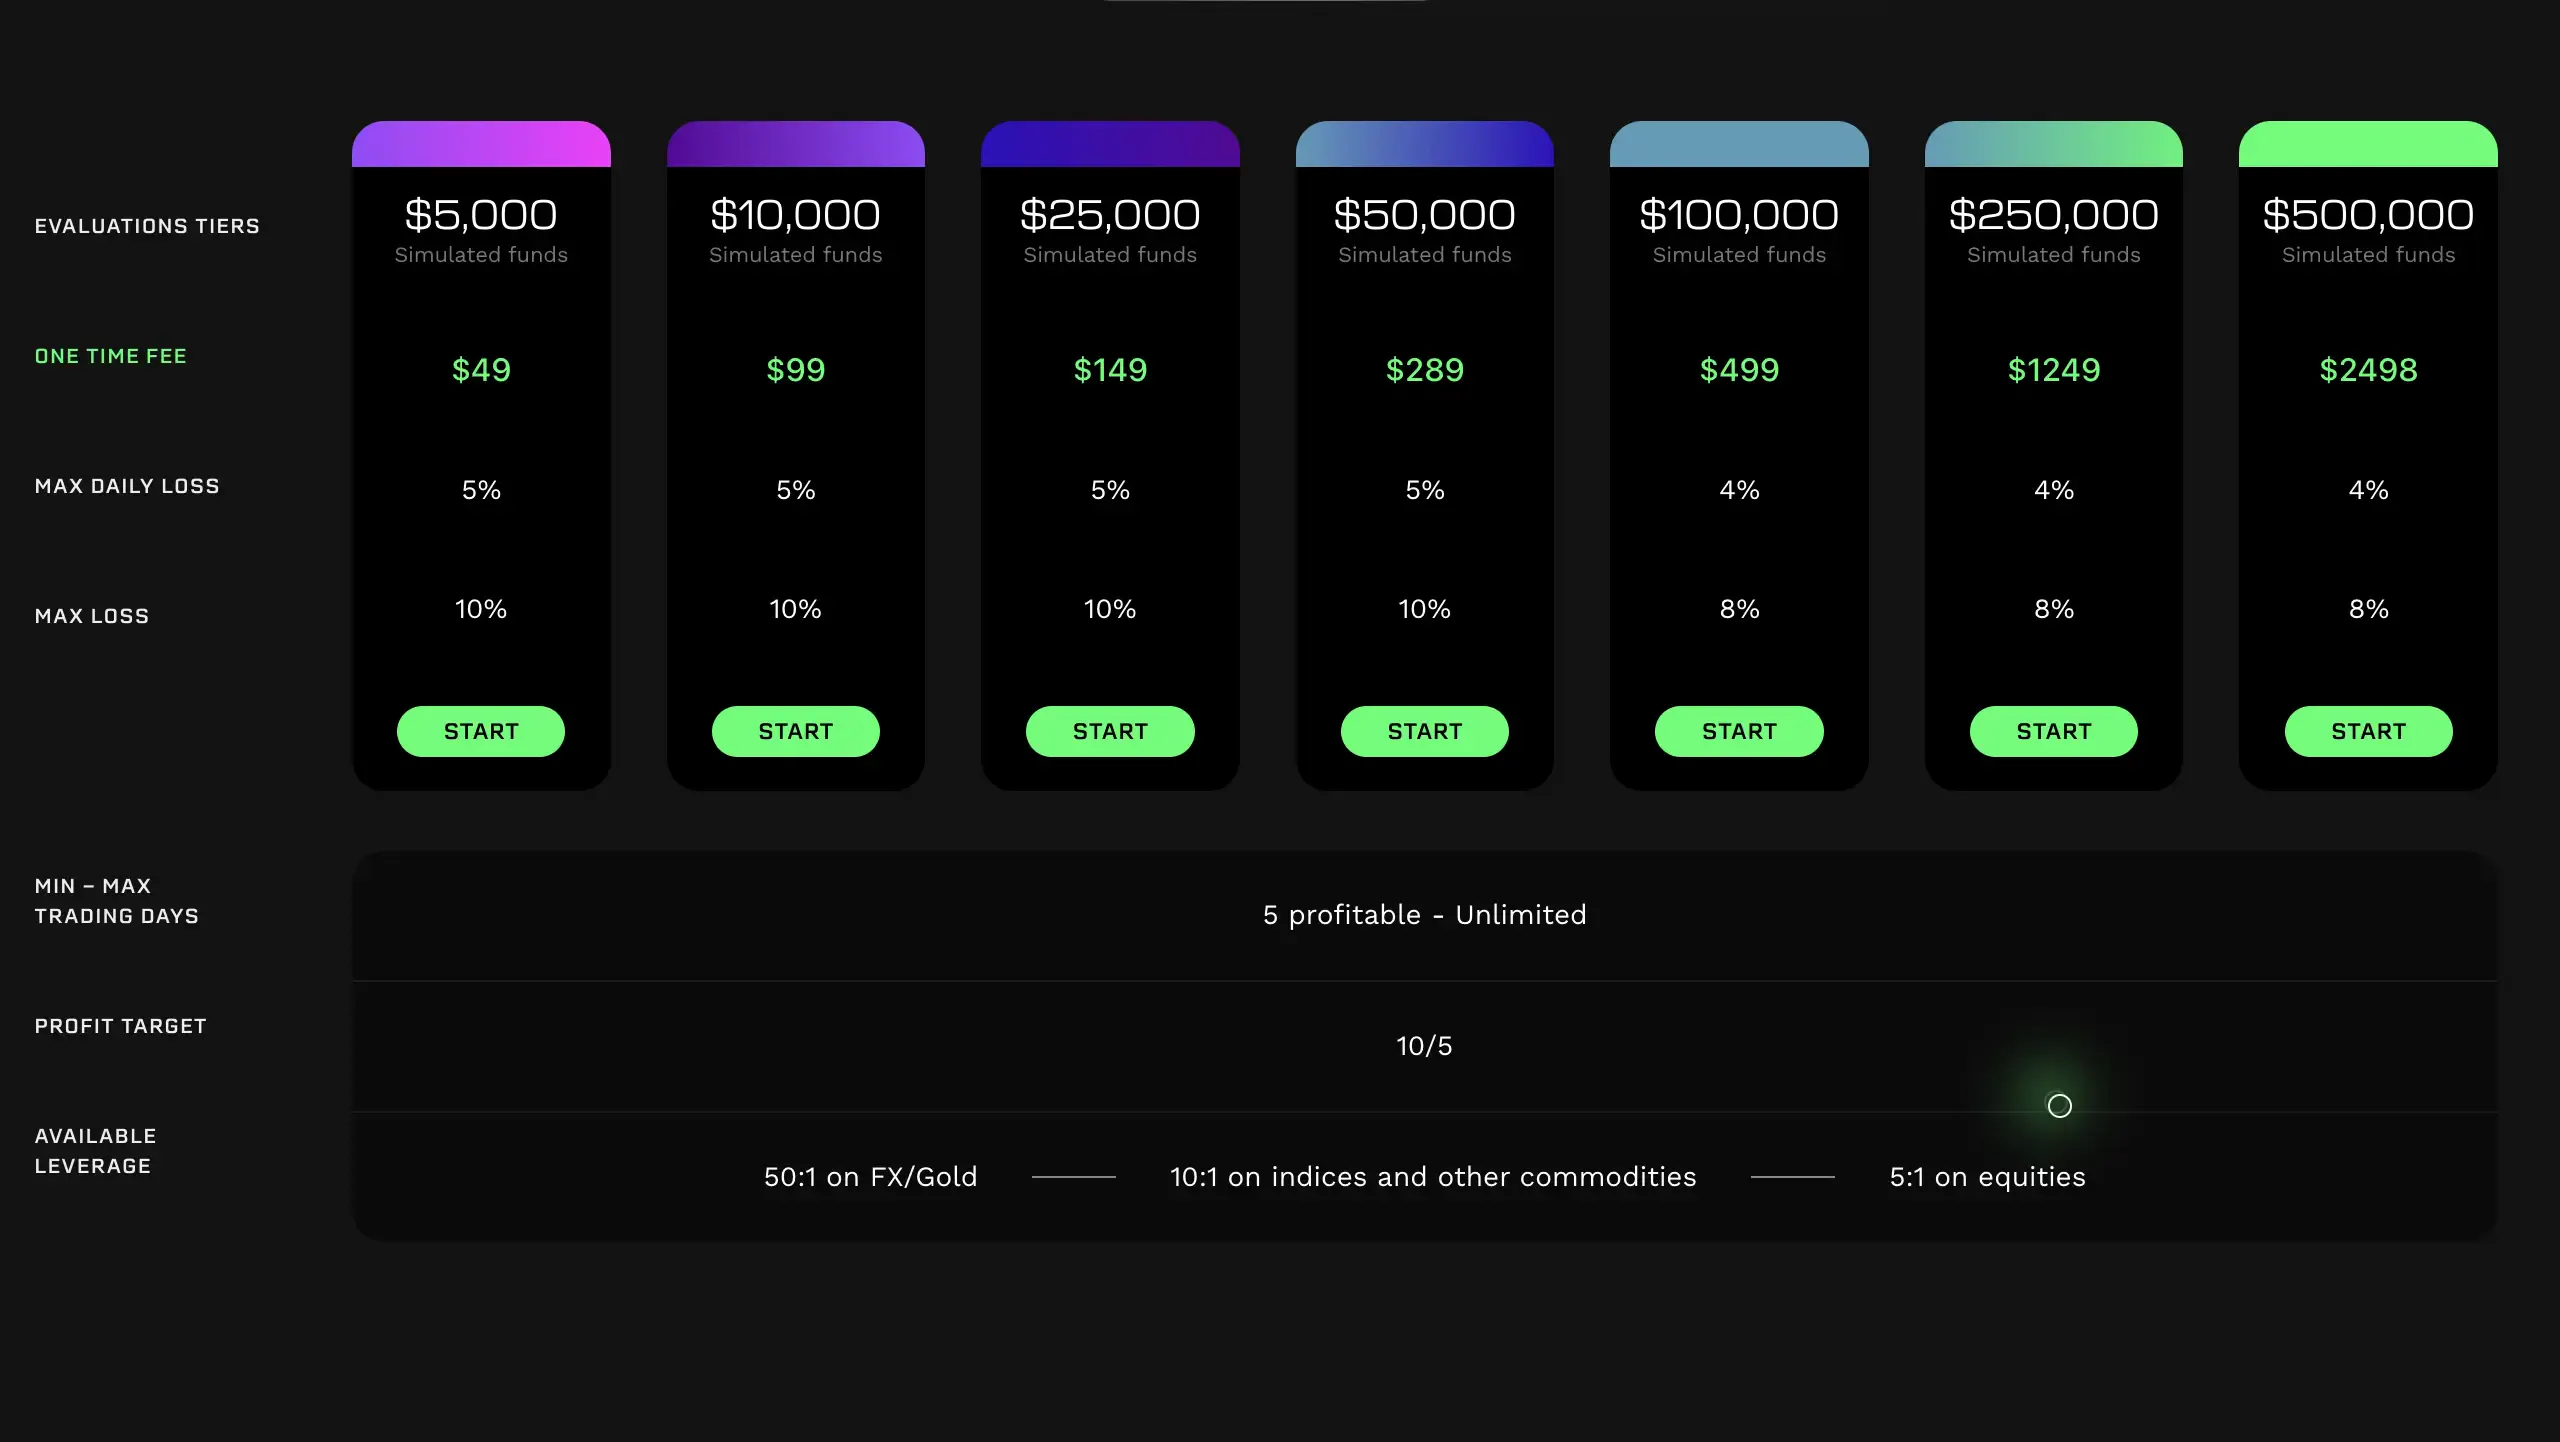Click the MAX DAILY LOSS row label
The height and width of the screenshot is (1442, 2560).
(127, 486)
